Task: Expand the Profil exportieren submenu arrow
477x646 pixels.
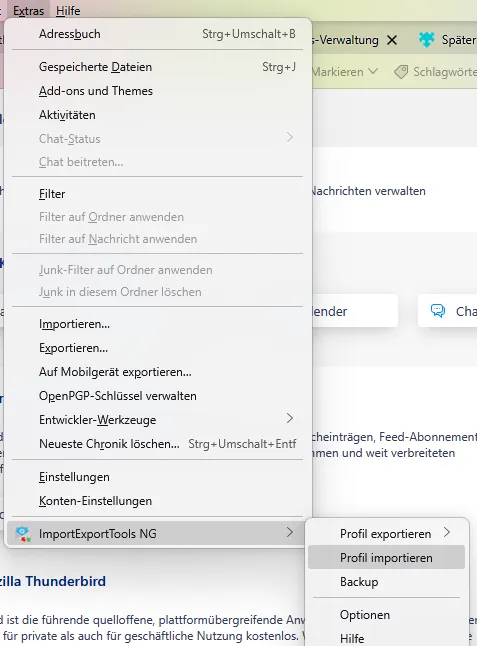Action: coord(447,533)
